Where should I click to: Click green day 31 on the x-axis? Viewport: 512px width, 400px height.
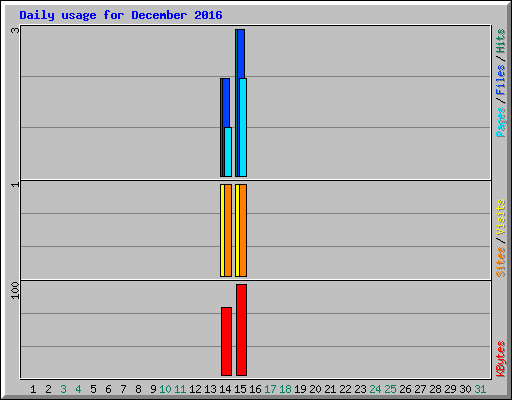pos(480,389)
